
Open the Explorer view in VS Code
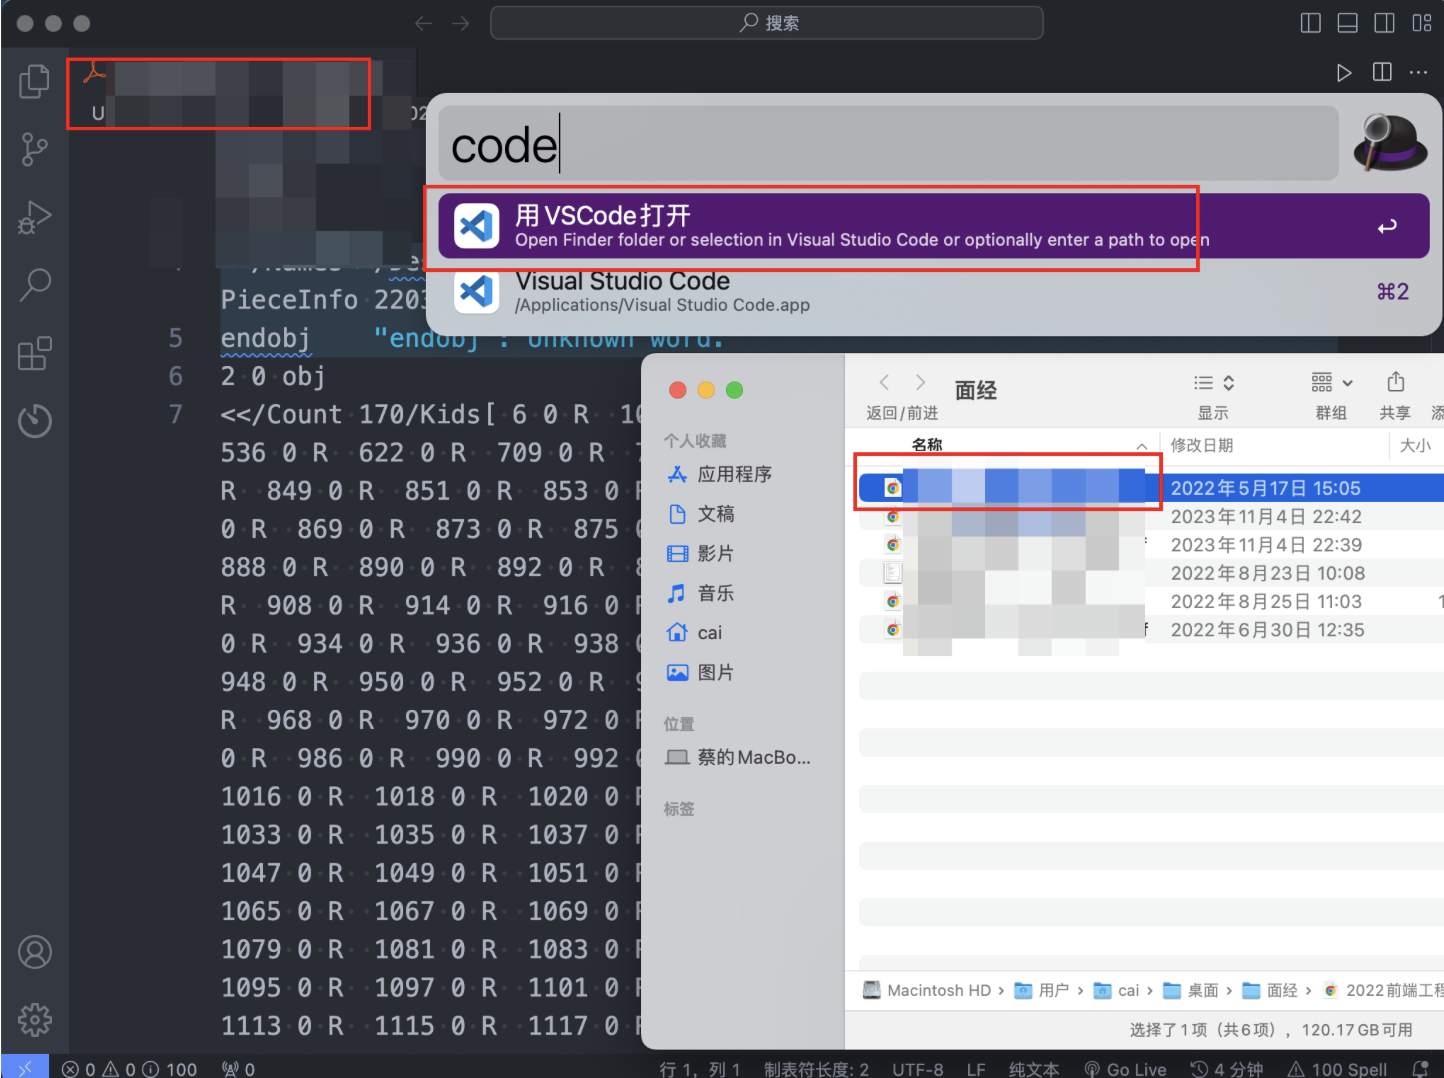click(34, 81)
